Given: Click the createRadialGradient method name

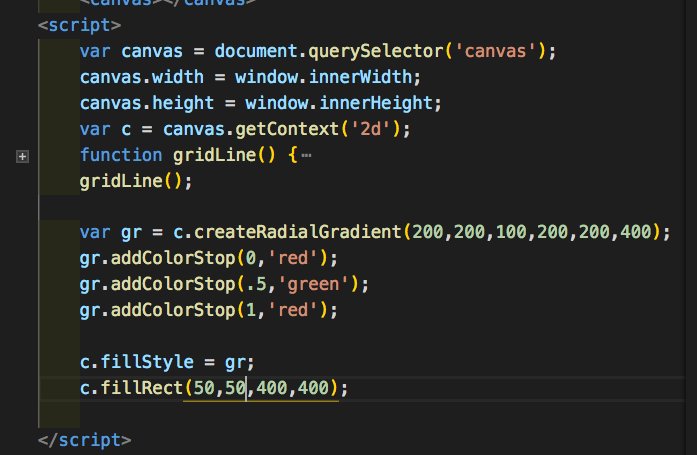Looking at the screenshot, I should pos(298,232).
